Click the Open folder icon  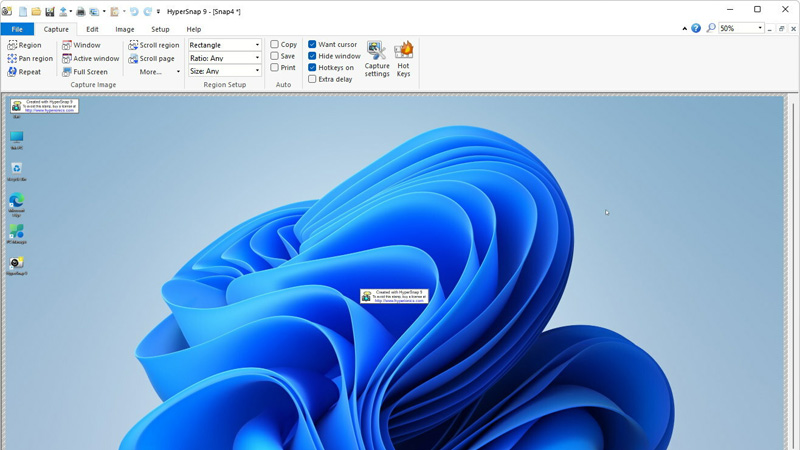coord(36,12)
